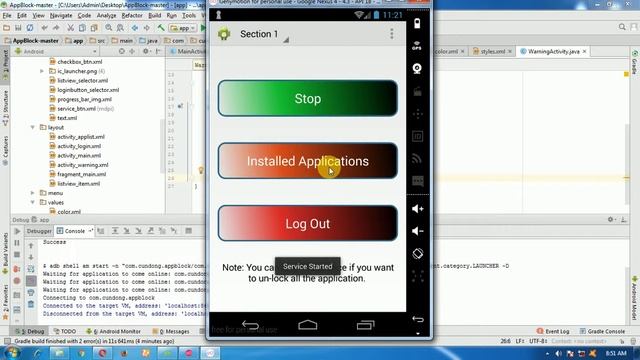Click the Save All toolbar icon

(x=18, y=28)
